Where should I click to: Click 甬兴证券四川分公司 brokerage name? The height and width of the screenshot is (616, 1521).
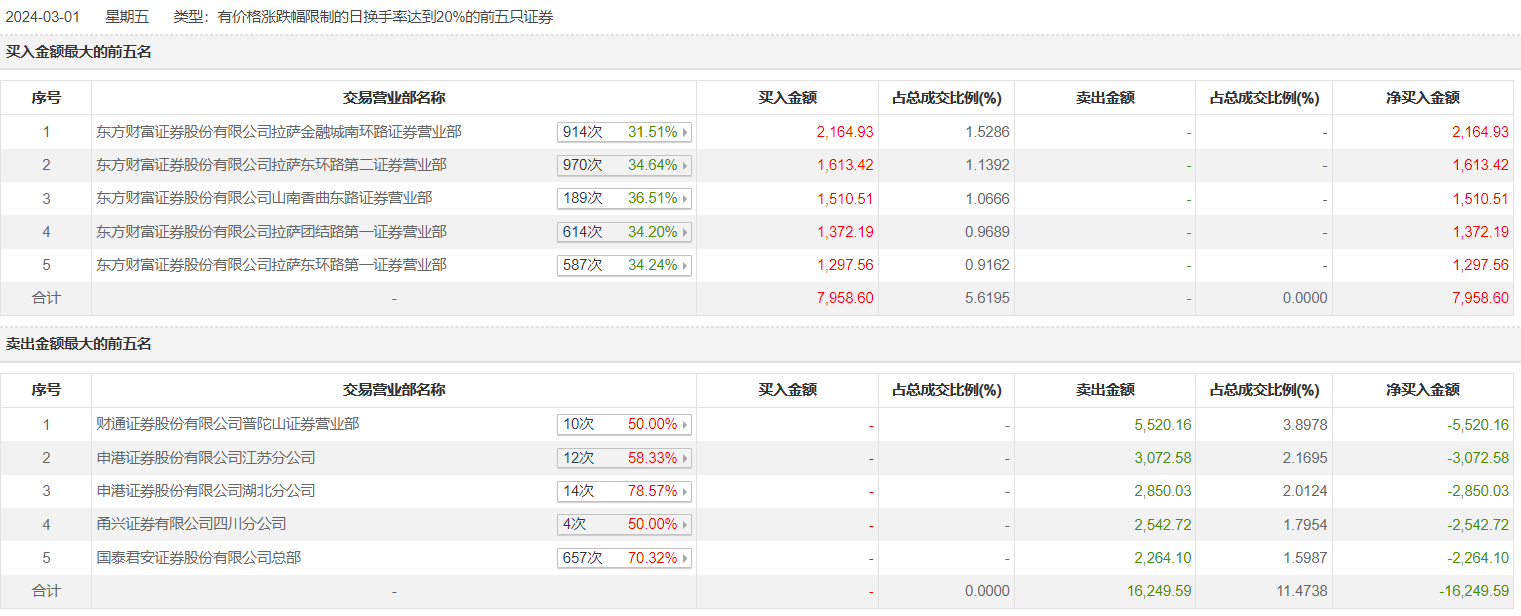[x=191, y=524]
